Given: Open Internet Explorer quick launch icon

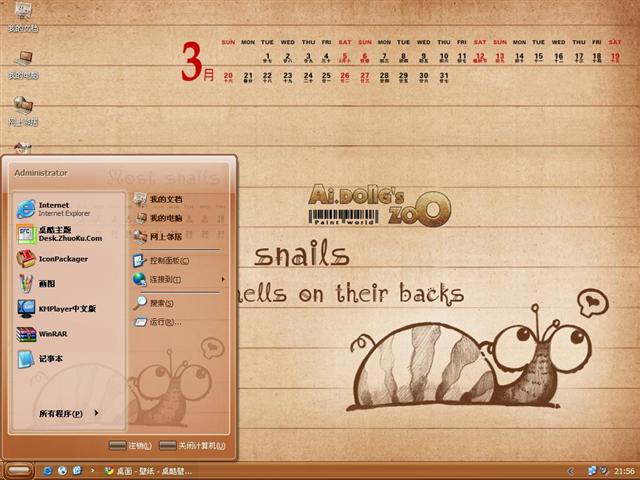Looking at the screenshot, I should pyautogui.click(x=47, y=471).
